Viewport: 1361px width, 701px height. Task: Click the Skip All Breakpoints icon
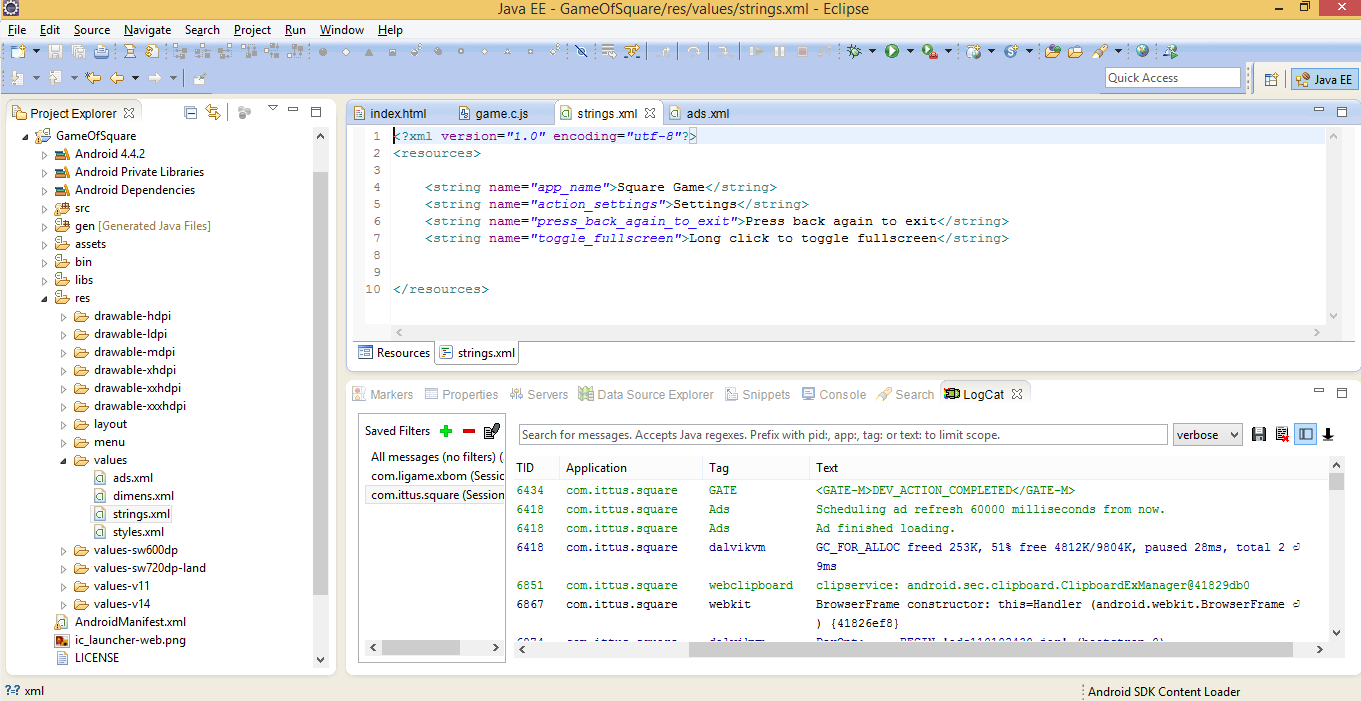(x=581, y=51)
